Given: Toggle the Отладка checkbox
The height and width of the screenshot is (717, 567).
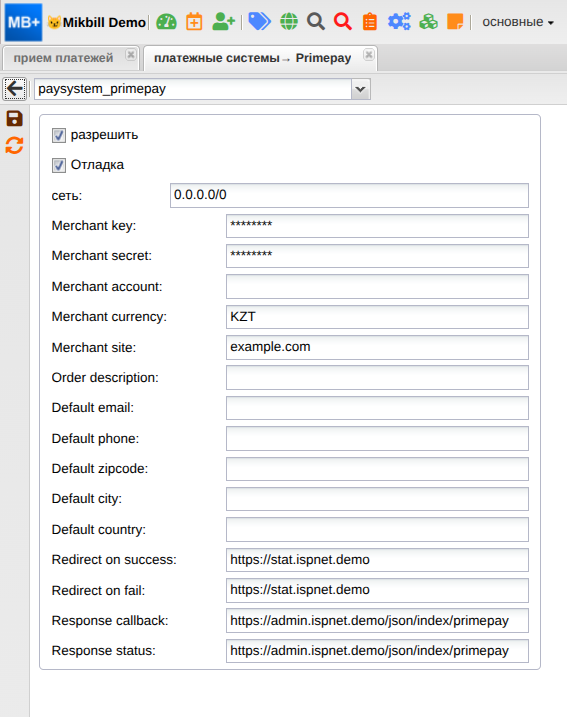Looking at the screenshot, I should tap(59, 165).
